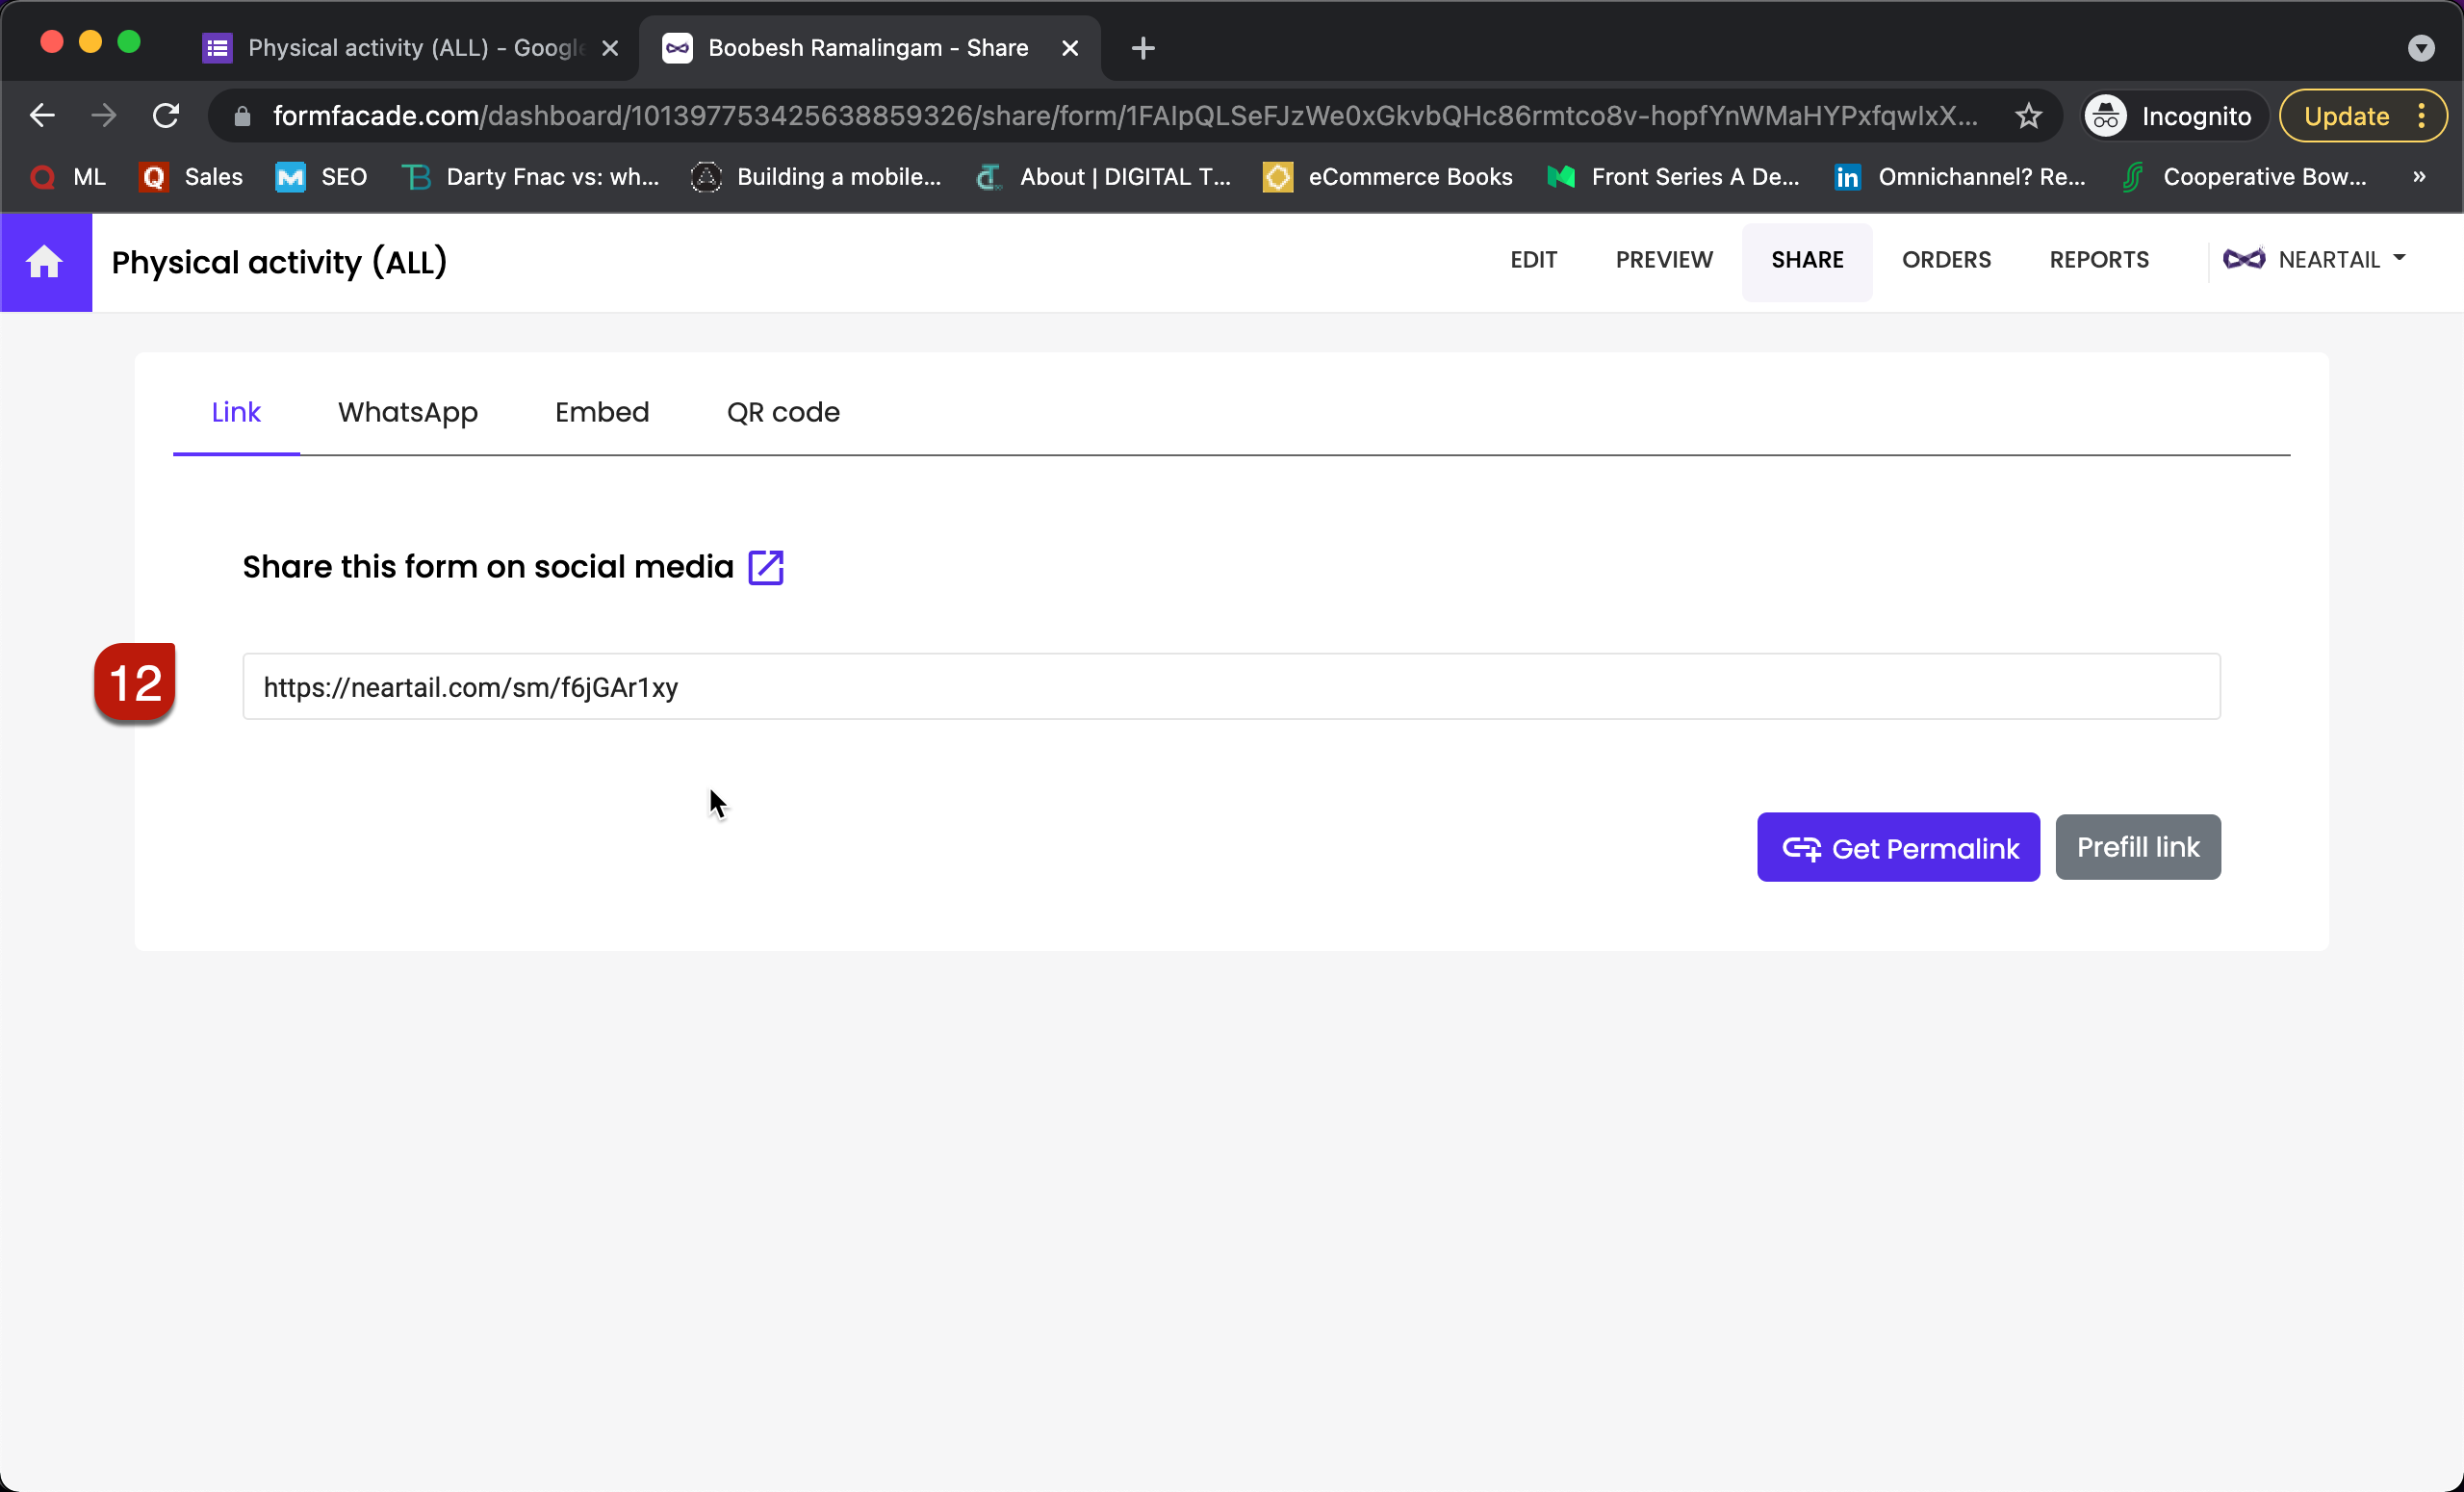Image resolution: width=2464 pixels, height=1492 pixels.
Task: Open the Omnichannel LinkedIn bookmark
Action: (x=1960, y=177)
